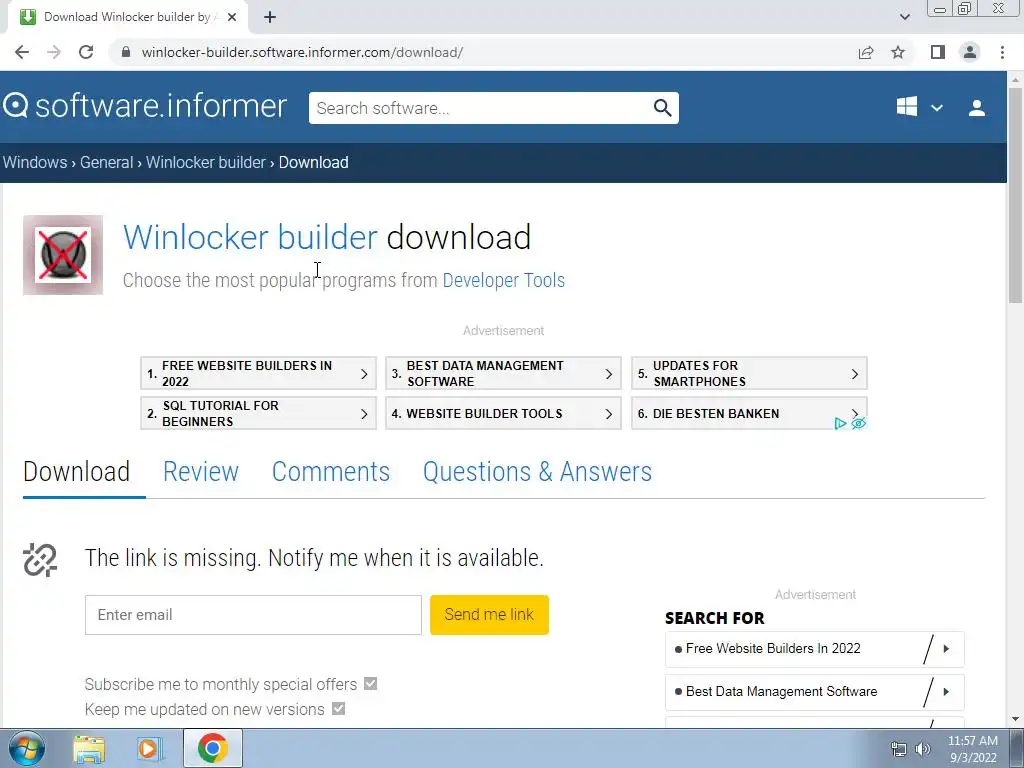This screenshot has height=768, width=1024.
Task: Open Best Data Management Software ad
Action: 503,374
